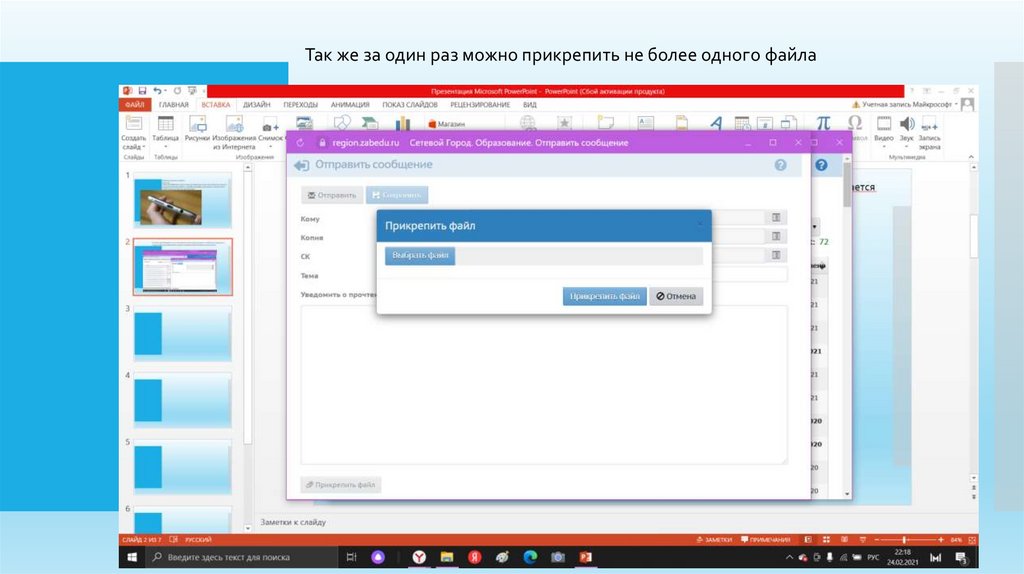Open Yandex Browser from the taskbar
This screenshot has width=1024, height=574.
click(x=419, y=557)
